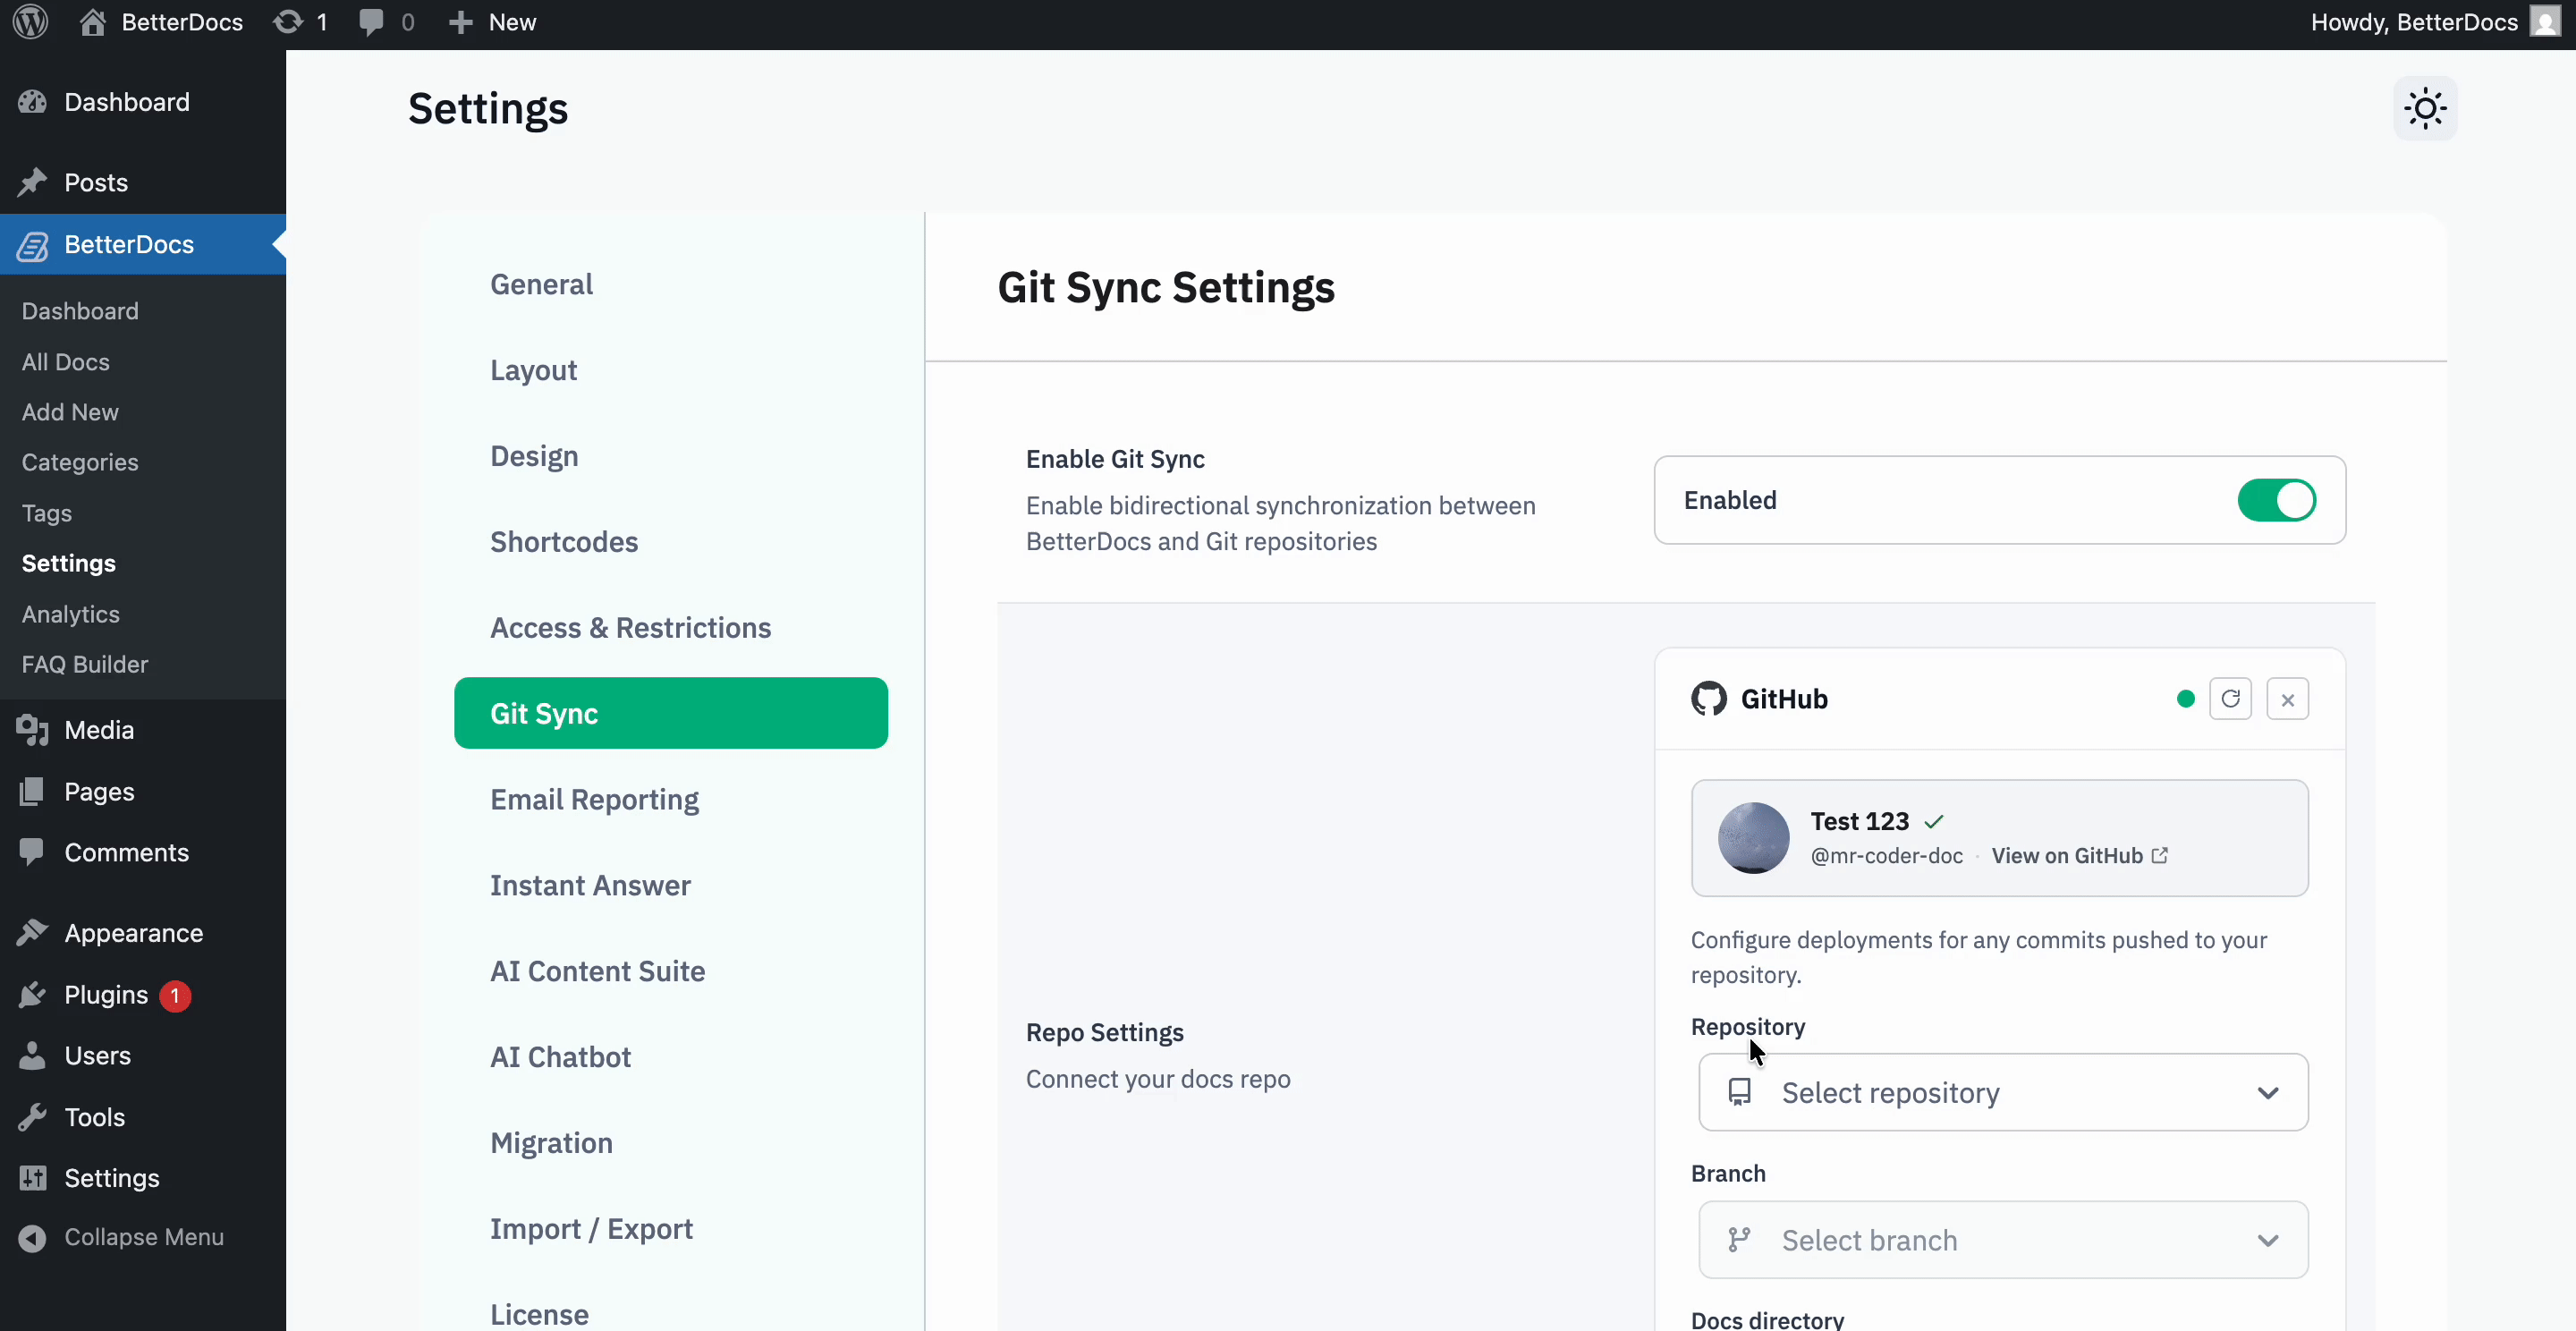Open Add New in BetterDocs submenu
The width and height of the screenshot is (2576, 1331).
[x=70, y=412]
